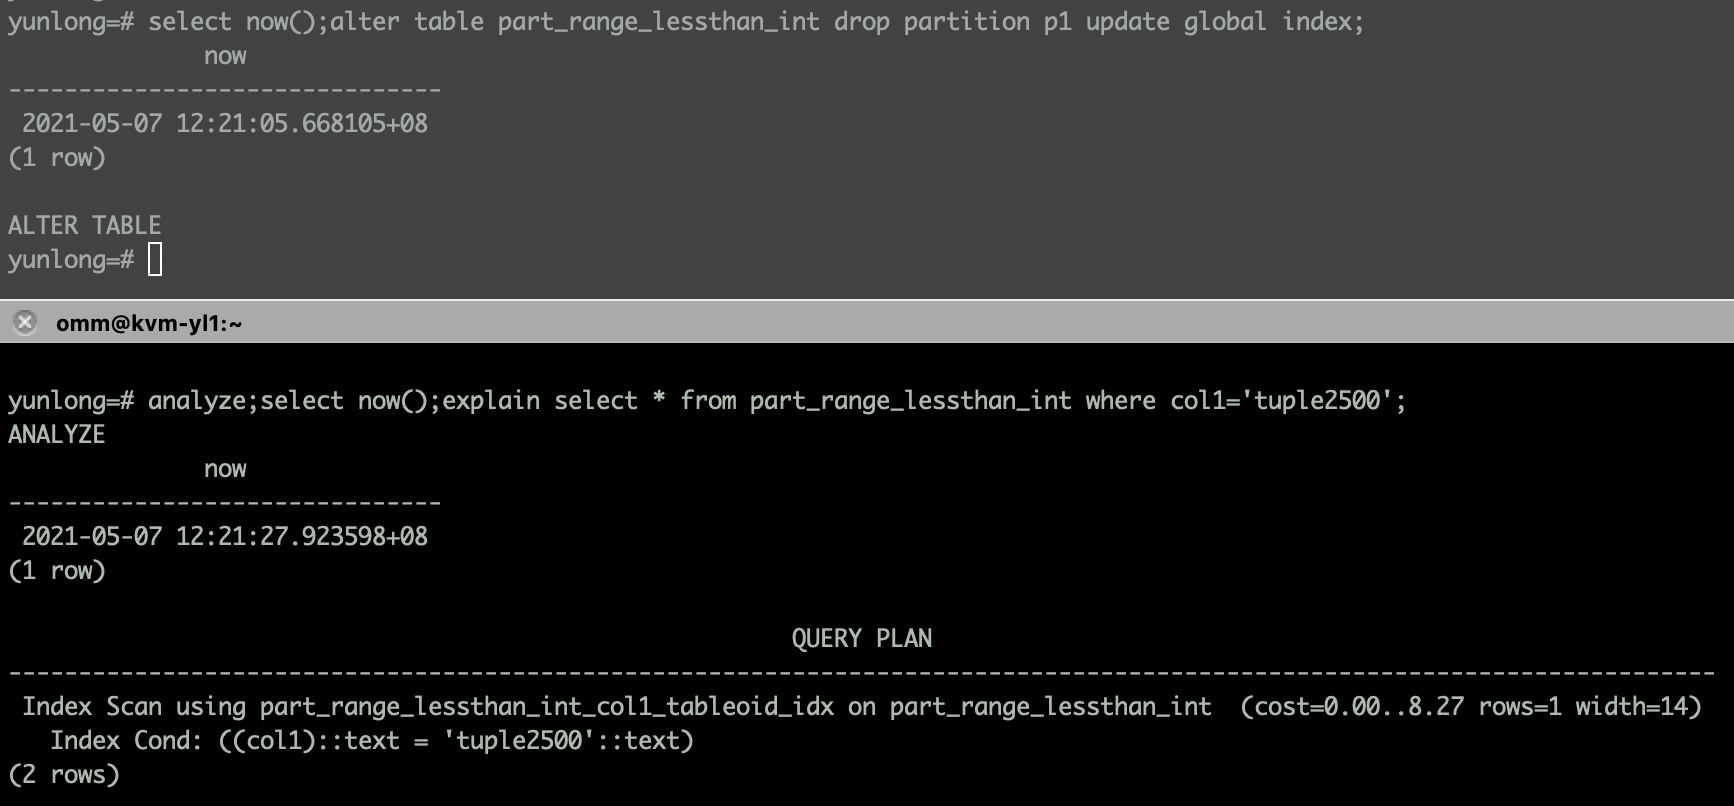Click the 'tuple2500' literal in the command
The width and height of the screenshot is (1734, 806).
tap(1318, 401)
